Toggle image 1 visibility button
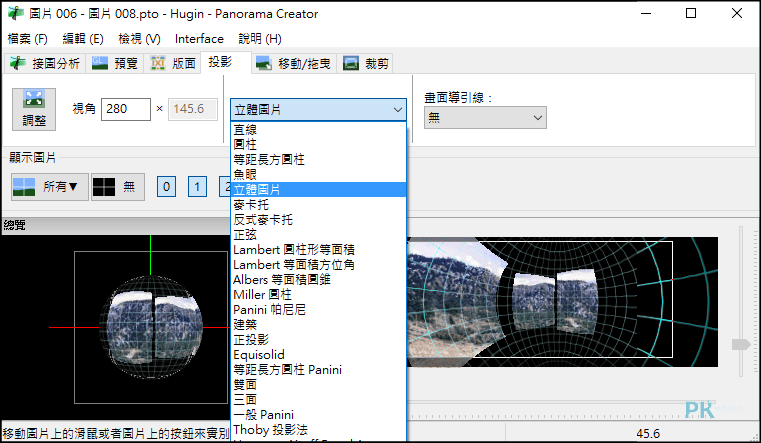The width and height of the screenshot is (761, 443). tap(197, 187)
